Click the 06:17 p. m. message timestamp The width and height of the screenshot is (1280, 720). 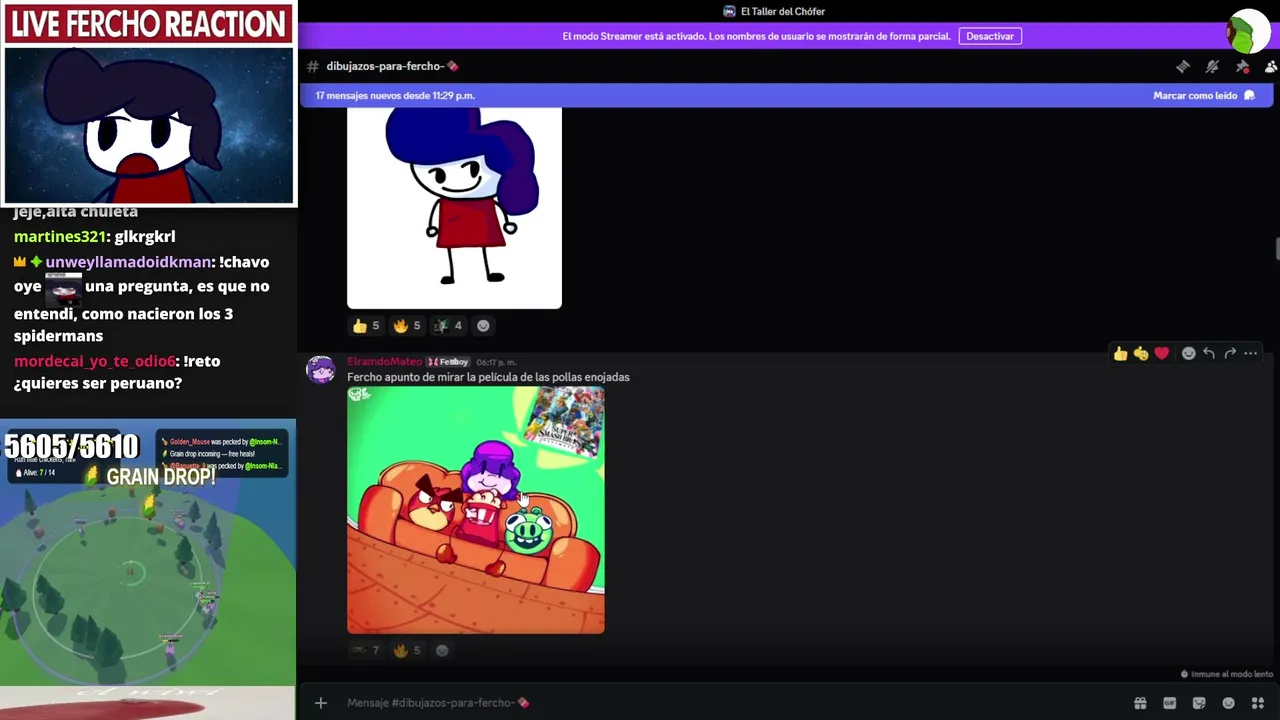pyautogui.click(x=496, y=362)
